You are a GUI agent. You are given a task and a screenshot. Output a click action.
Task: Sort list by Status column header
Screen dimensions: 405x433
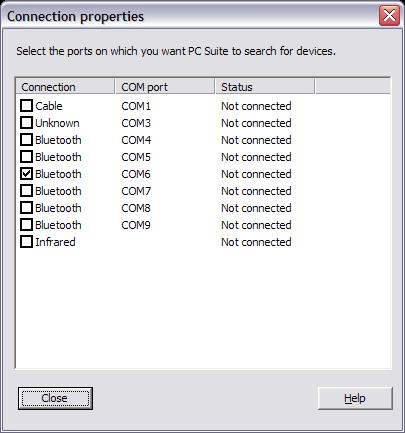click(265, 87)
